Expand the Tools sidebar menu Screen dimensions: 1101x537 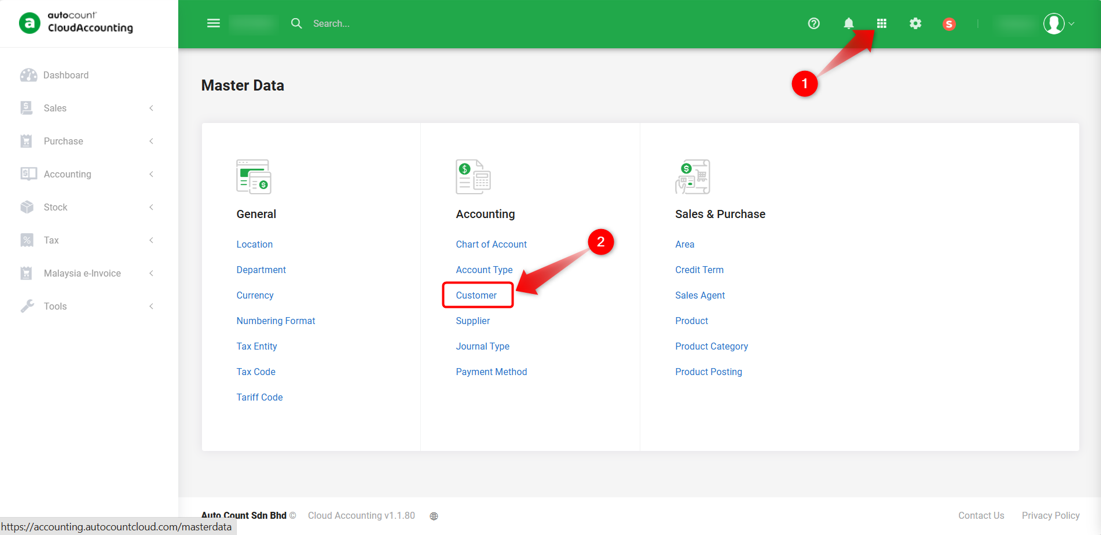[88, 306]
